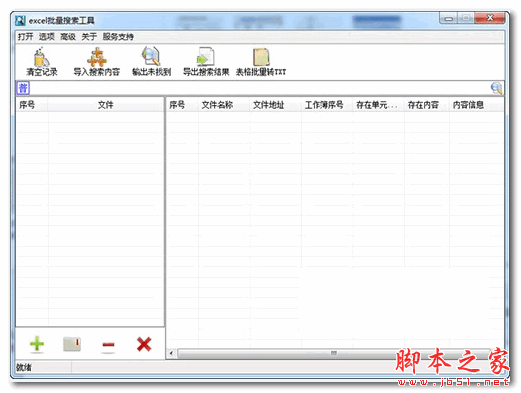521x393 pixels.
Task: Open the 高级 menu
Action: [68, 37]
